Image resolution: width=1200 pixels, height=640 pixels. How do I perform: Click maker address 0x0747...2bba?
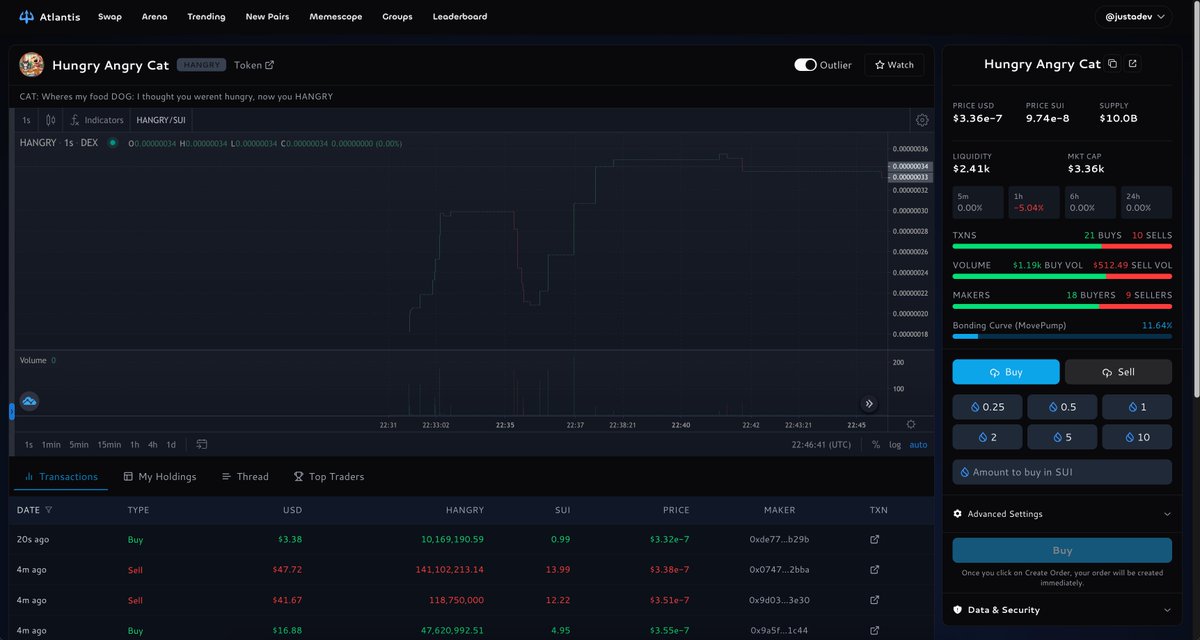click(x=779, y=570)
